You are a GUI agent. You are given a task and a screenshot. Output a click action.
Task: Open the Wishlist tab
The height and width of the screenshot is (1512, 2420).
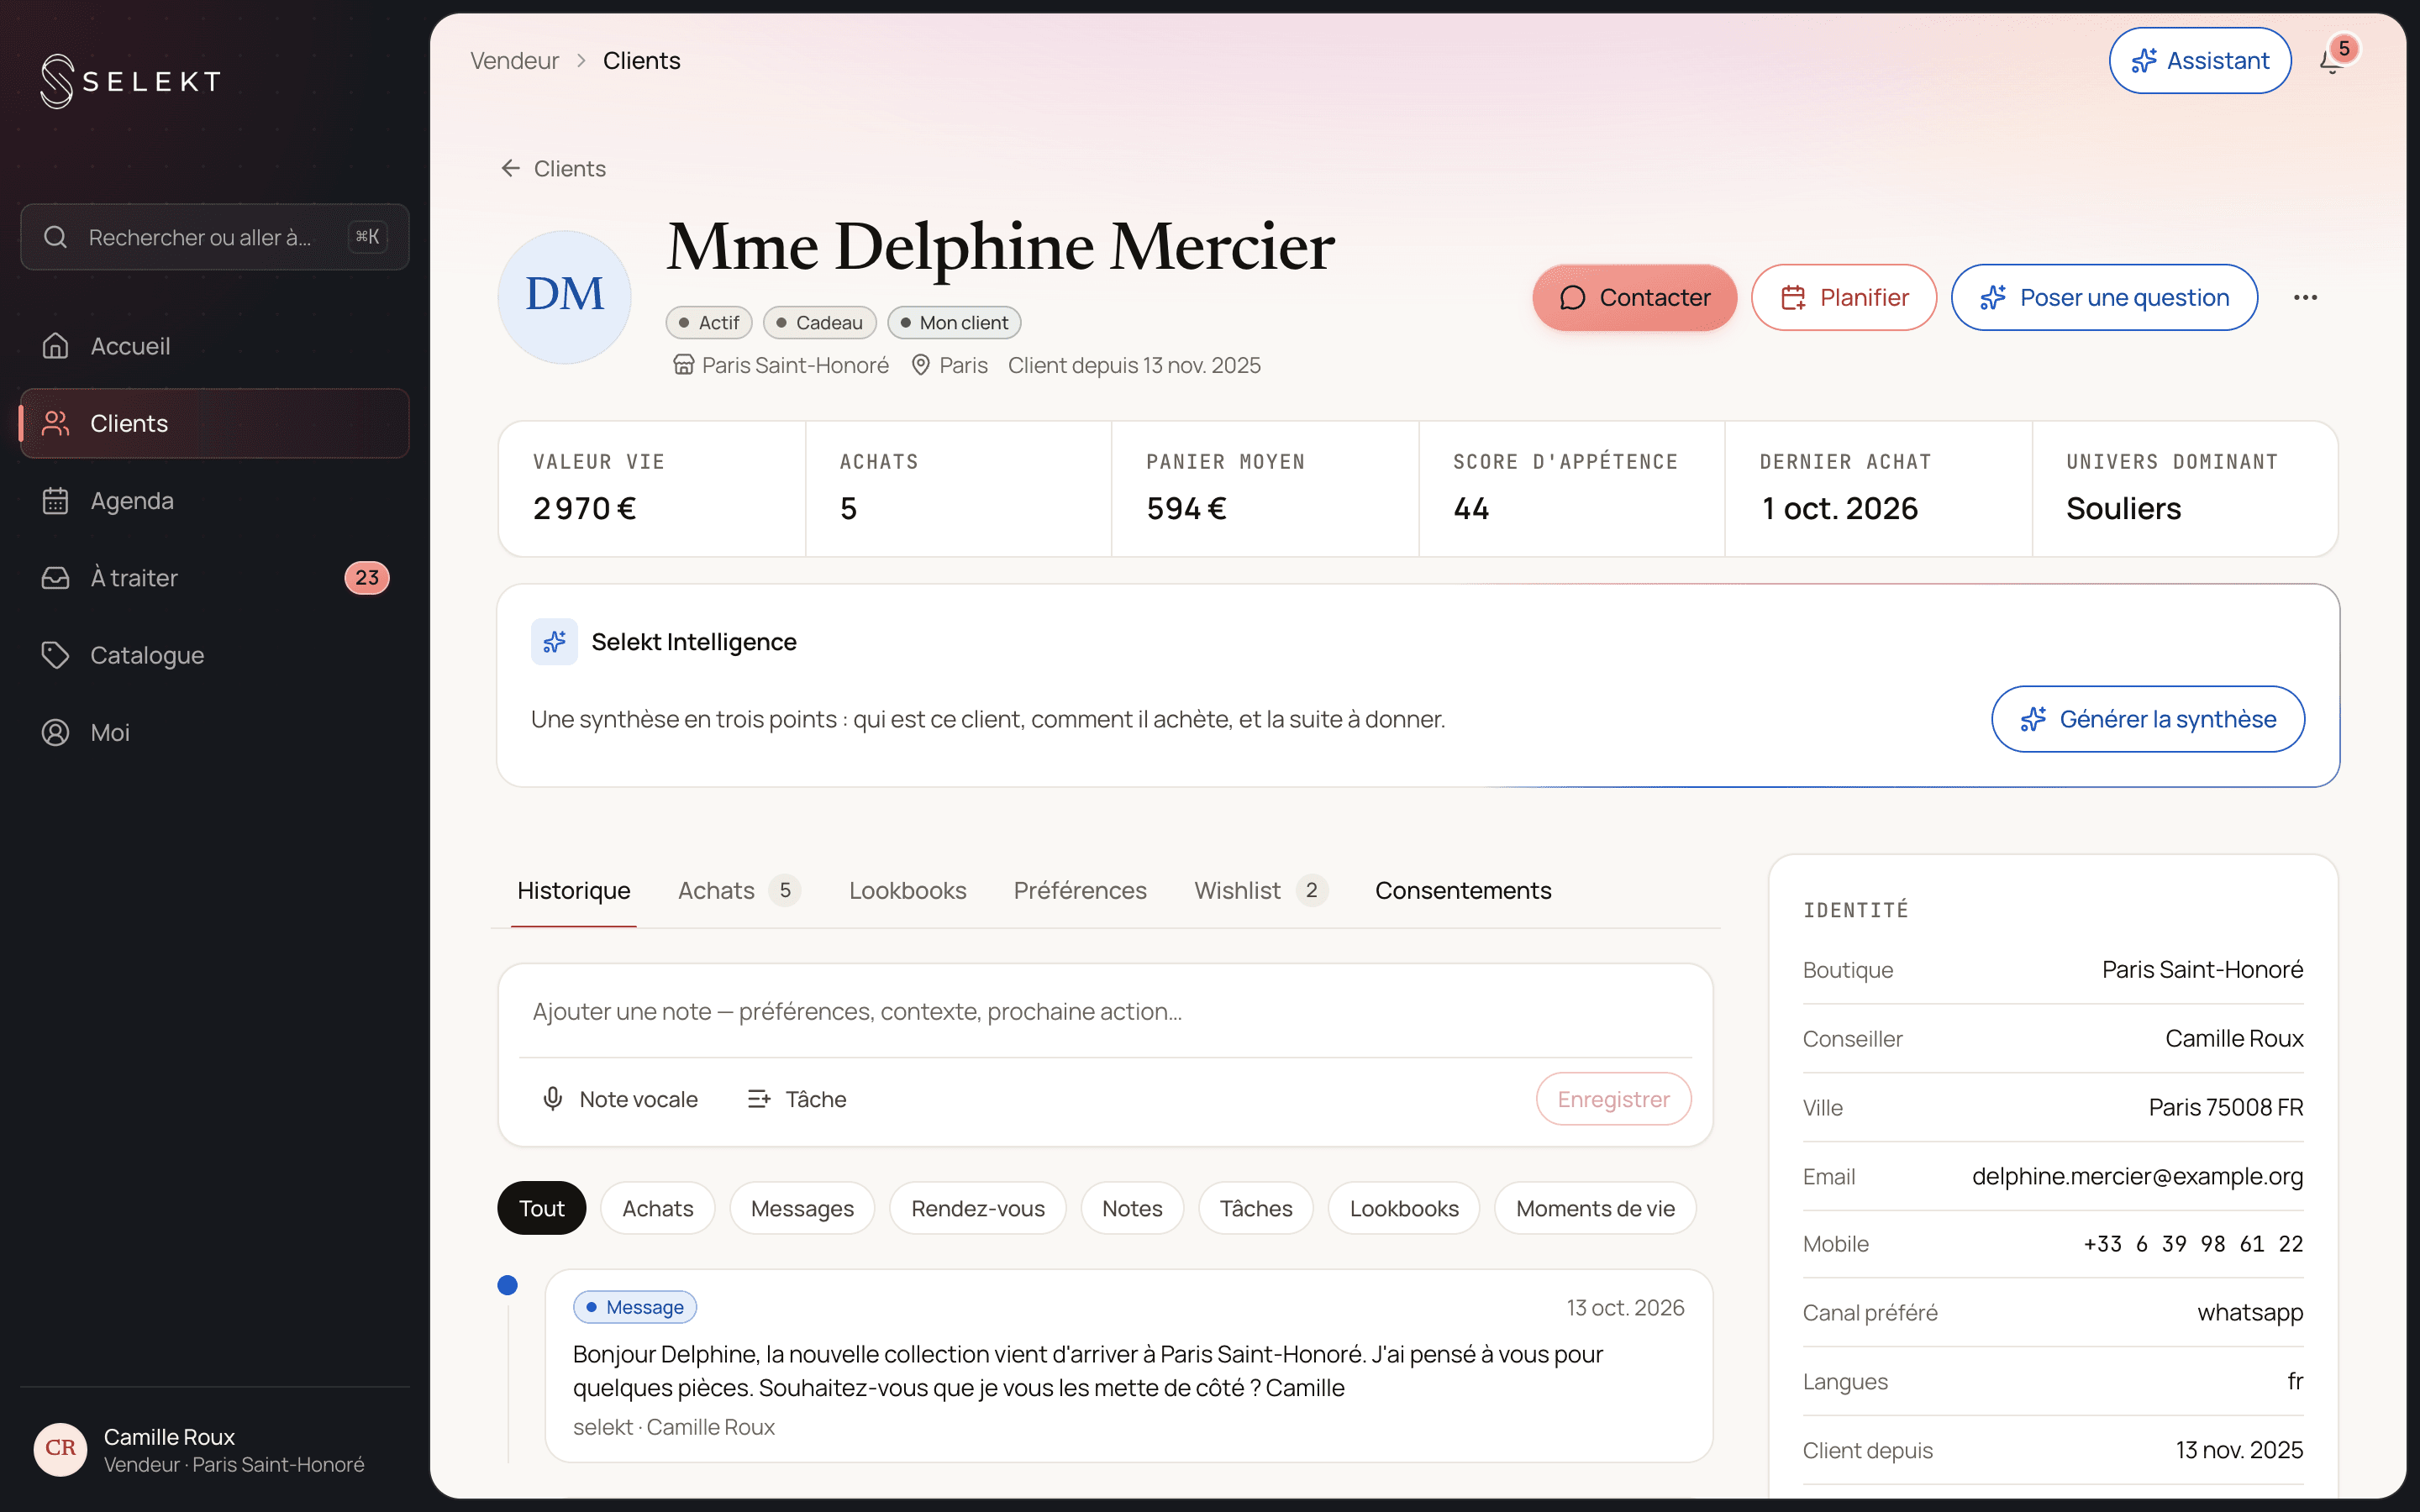tap(1260, 890)
